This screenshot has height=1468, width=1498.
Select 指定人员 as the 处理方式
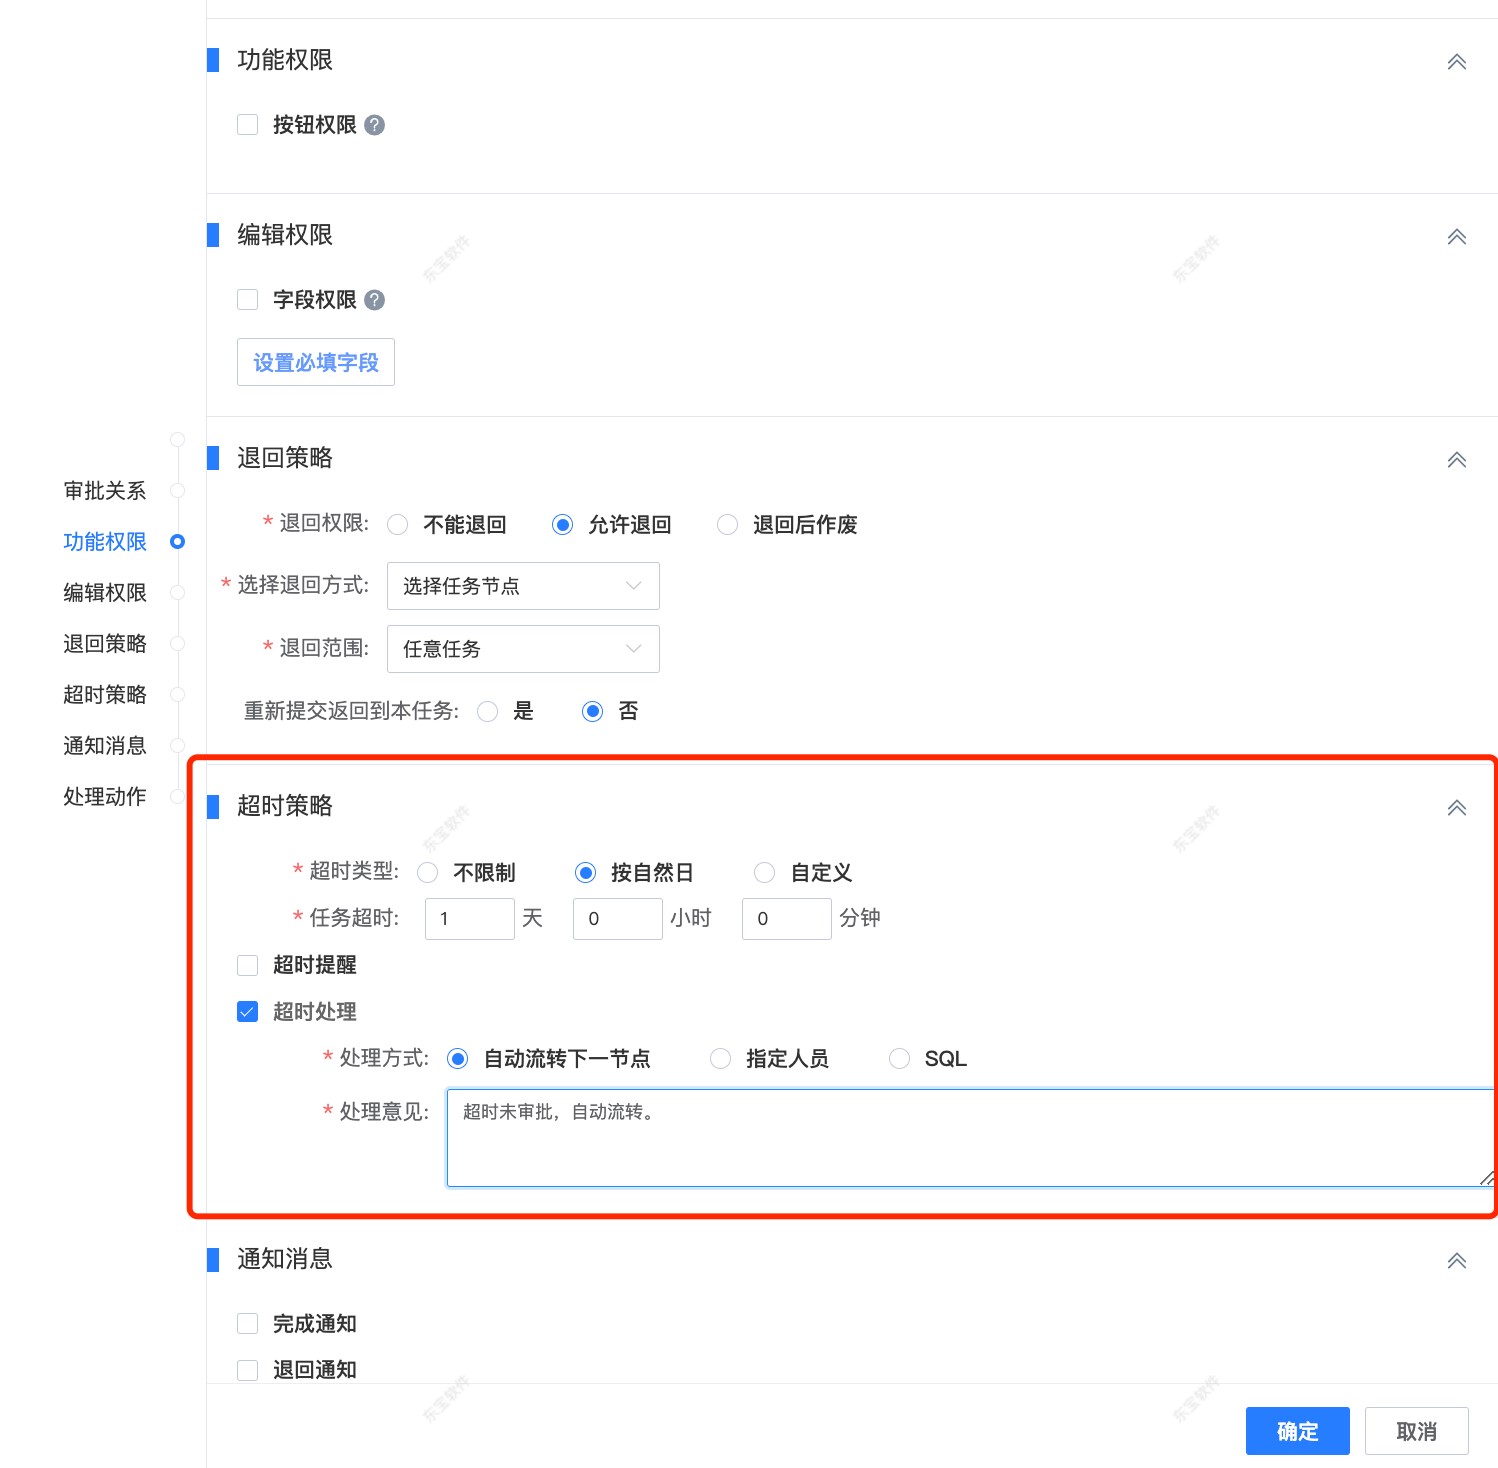point(721,1058)
